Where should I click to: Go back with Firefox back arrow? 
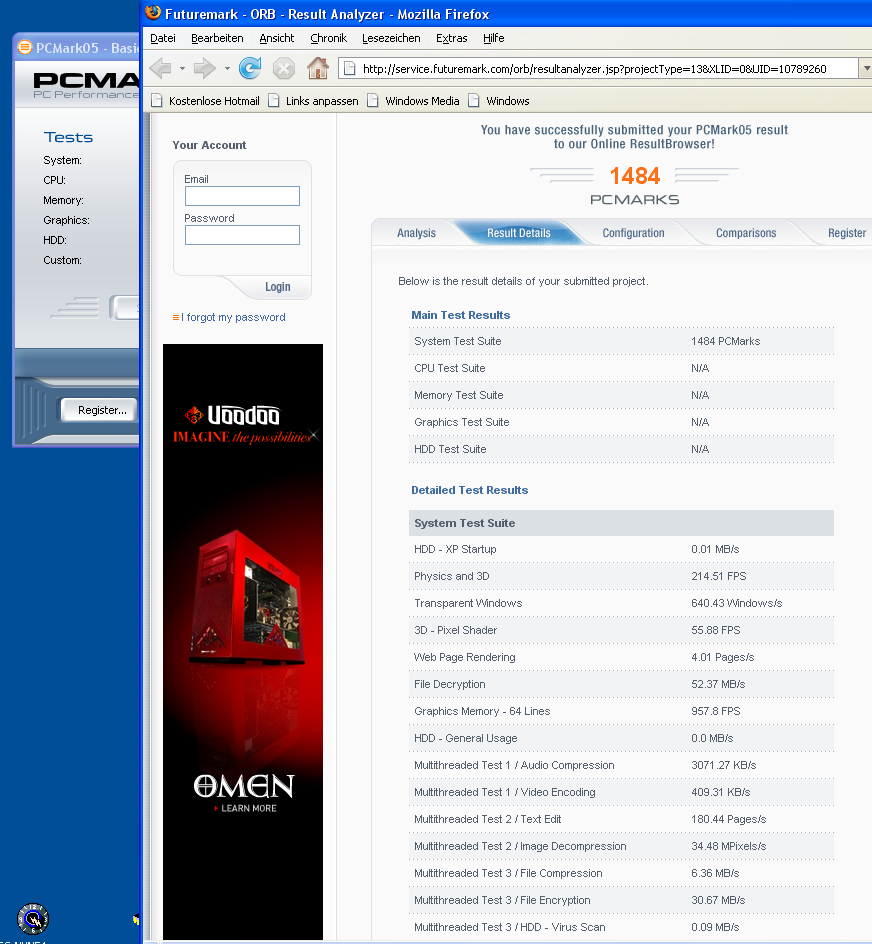coord(160,69)
